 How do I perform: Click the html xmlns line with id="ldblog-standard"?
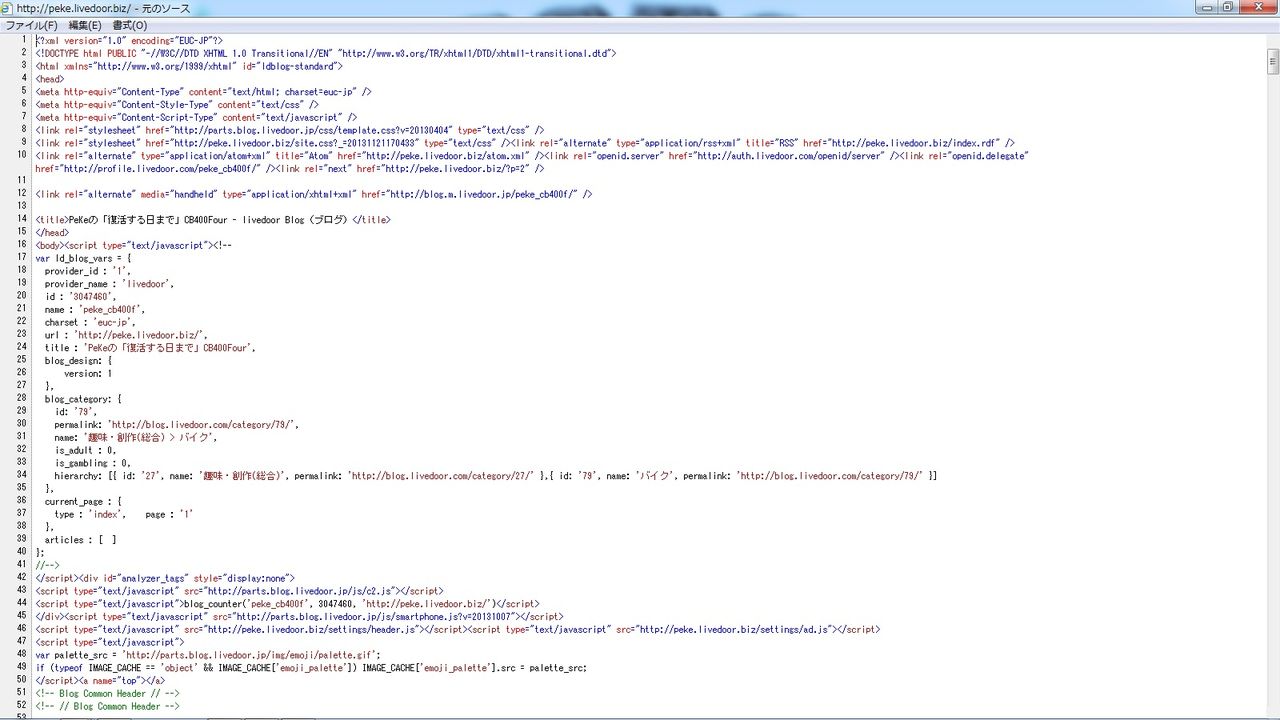pos(189,66)
